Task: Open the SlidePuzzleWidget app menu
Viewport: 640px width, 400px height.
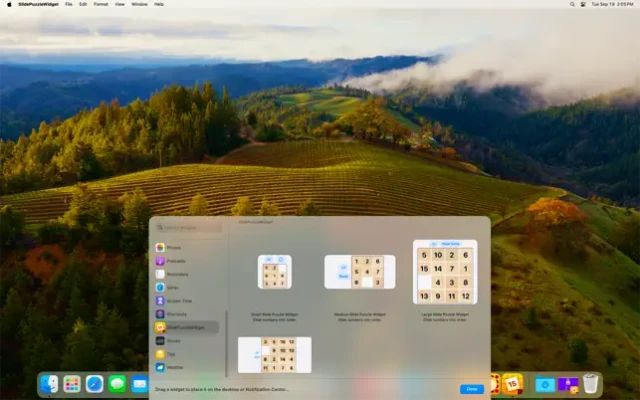Action: click(x=38, y=4)
